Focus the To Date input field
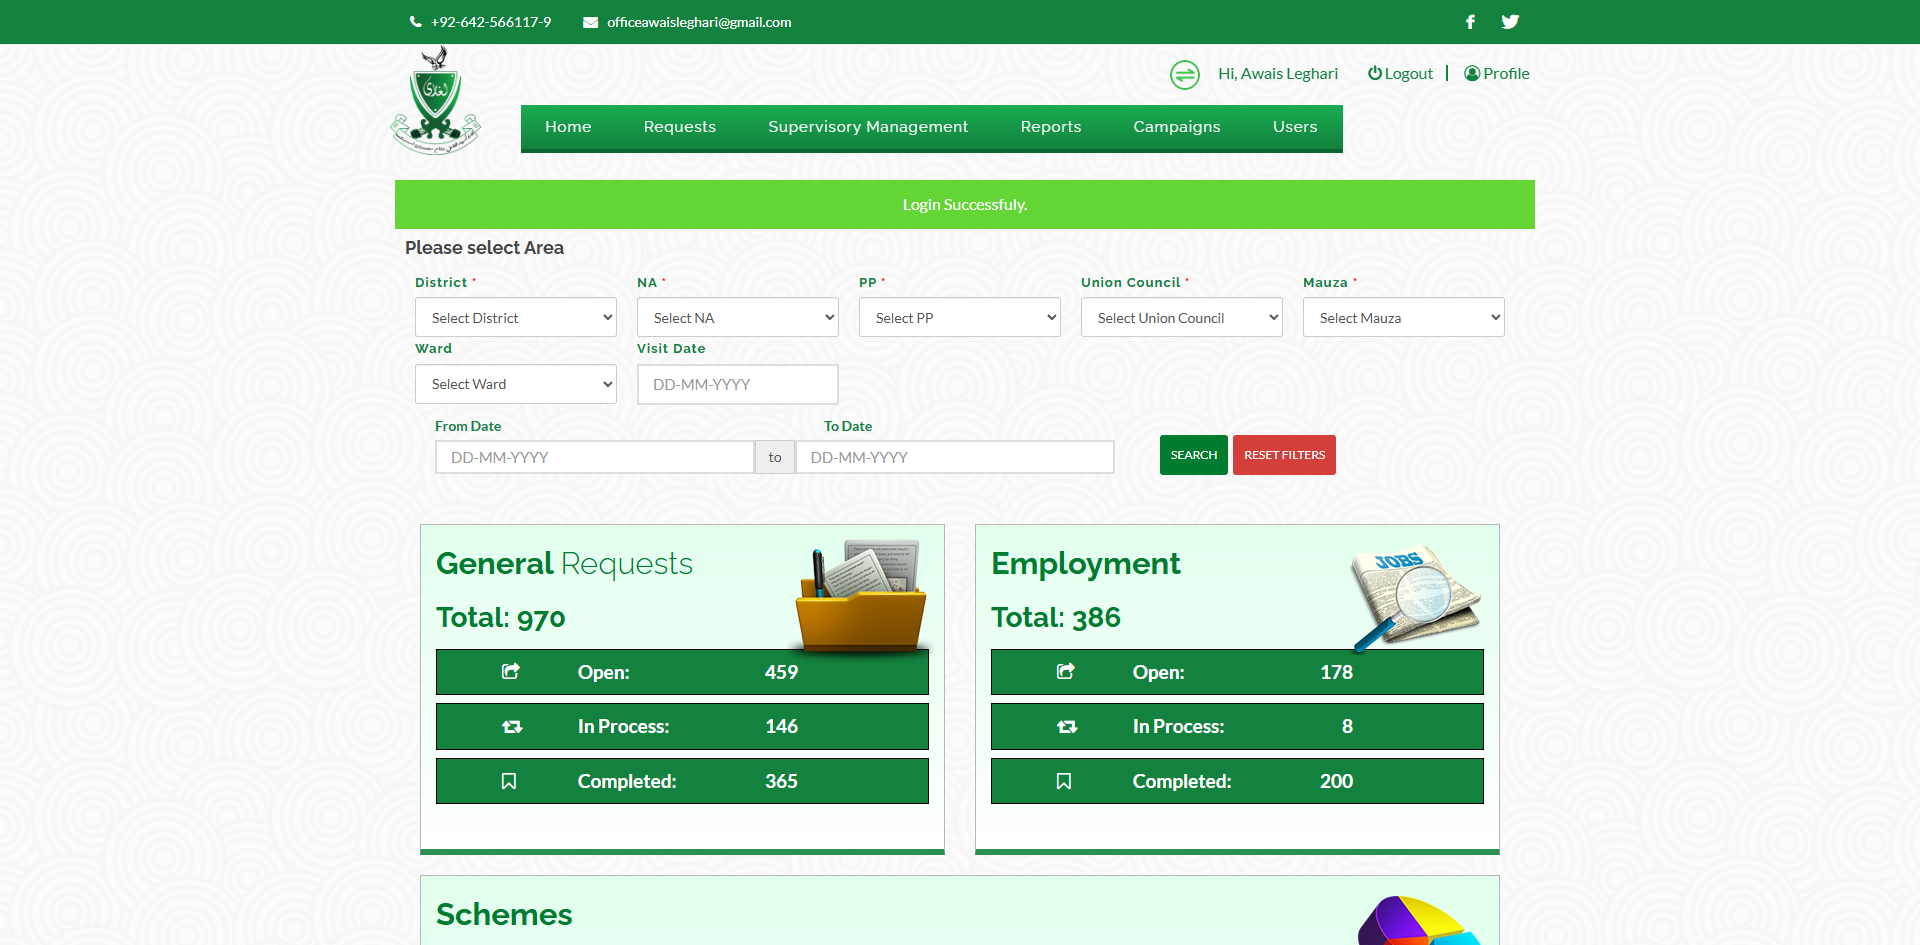The width and height of the screenshot is (1920, 945). 955,457
